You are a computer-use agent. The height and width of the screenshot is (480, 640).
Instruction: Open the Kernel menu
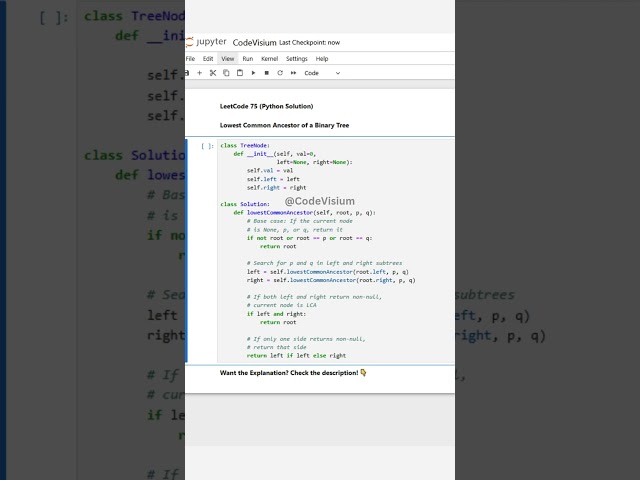[269, 59]
